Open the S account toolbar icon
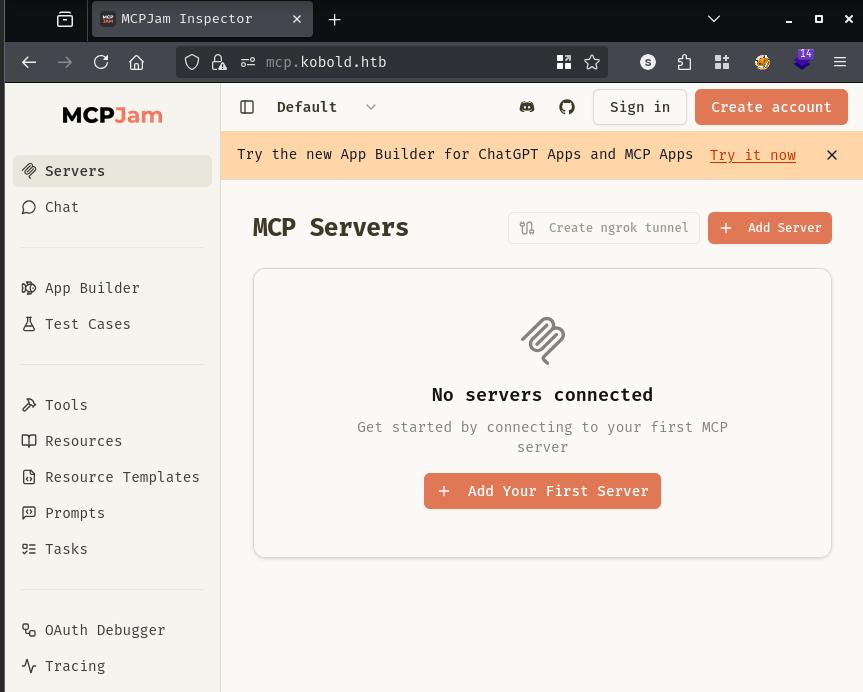The height and width of the screenshot is (692, 863). [648, 62]
